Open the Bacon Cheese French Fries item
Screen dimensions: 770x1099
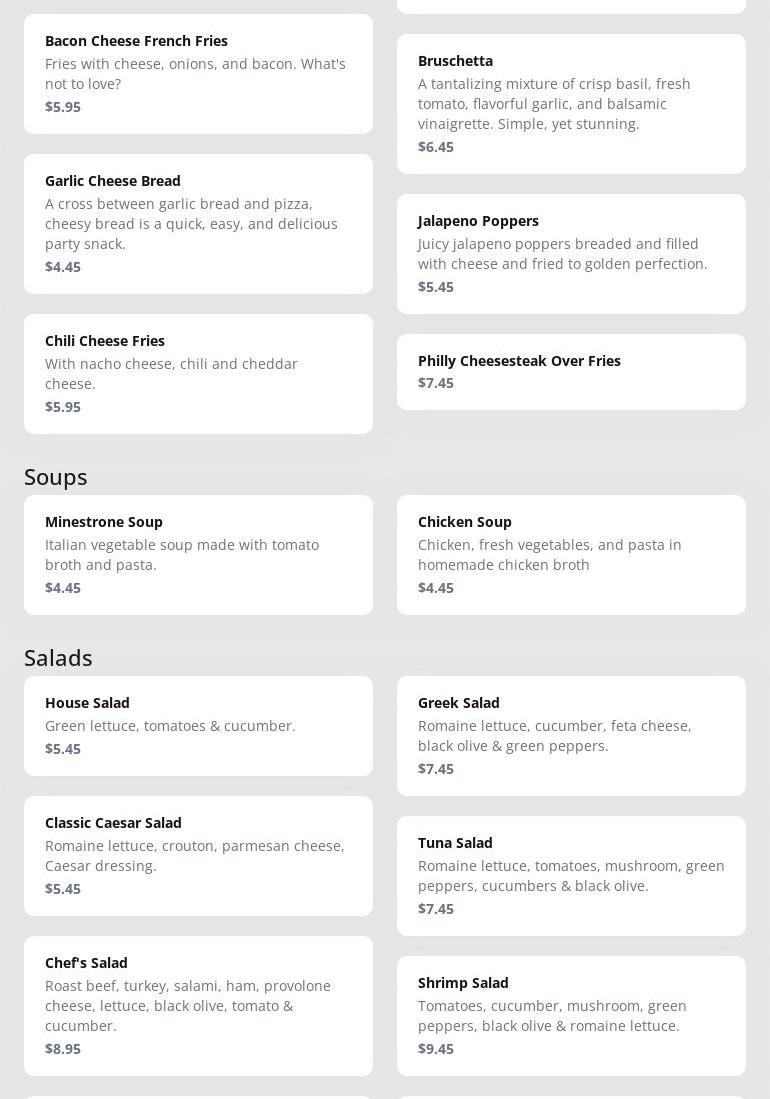[198, 73]
